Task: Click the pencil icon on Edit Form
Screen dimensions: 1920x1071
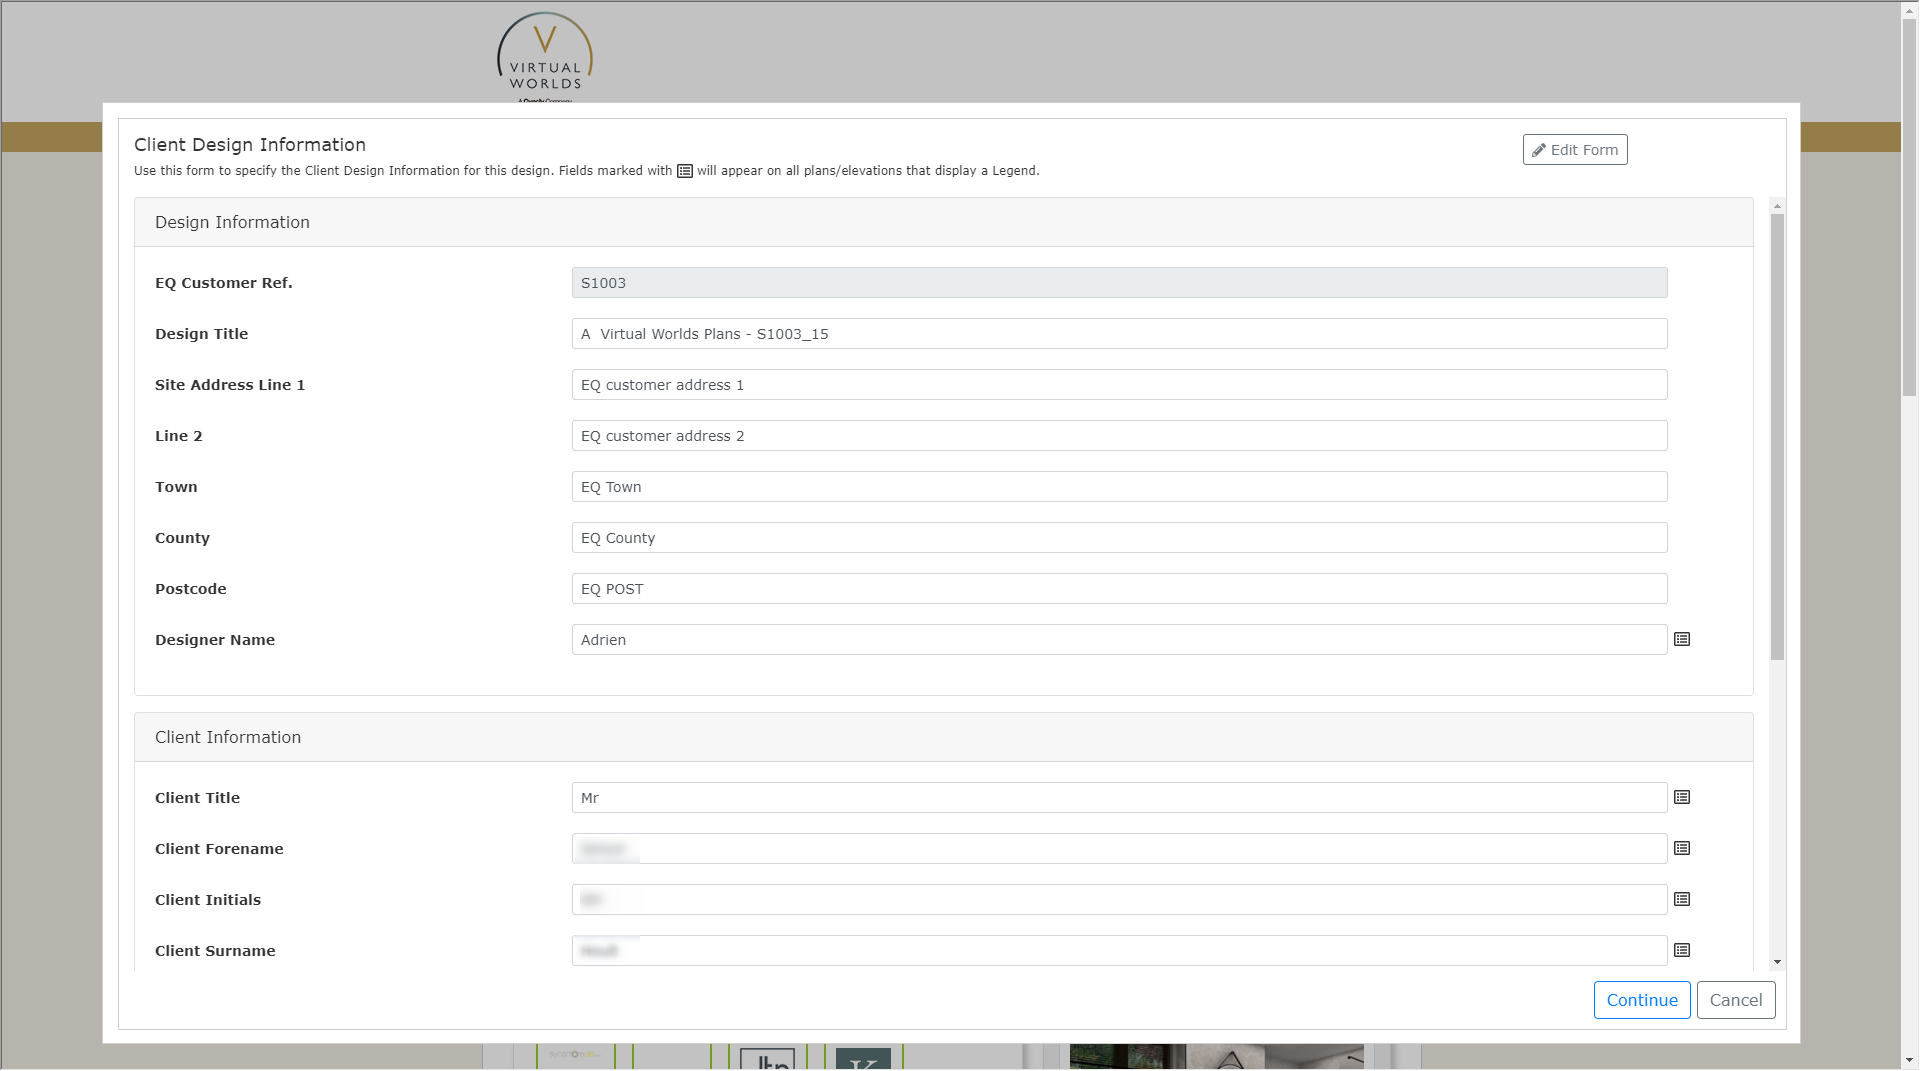Action: point(1539,150)
